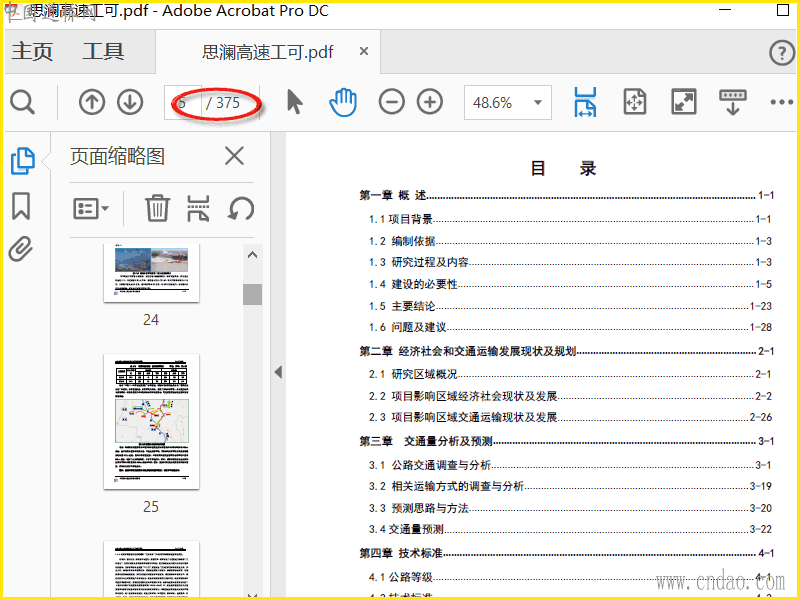
Task: Minimize the Acrobat window
Action: (724, 10)
